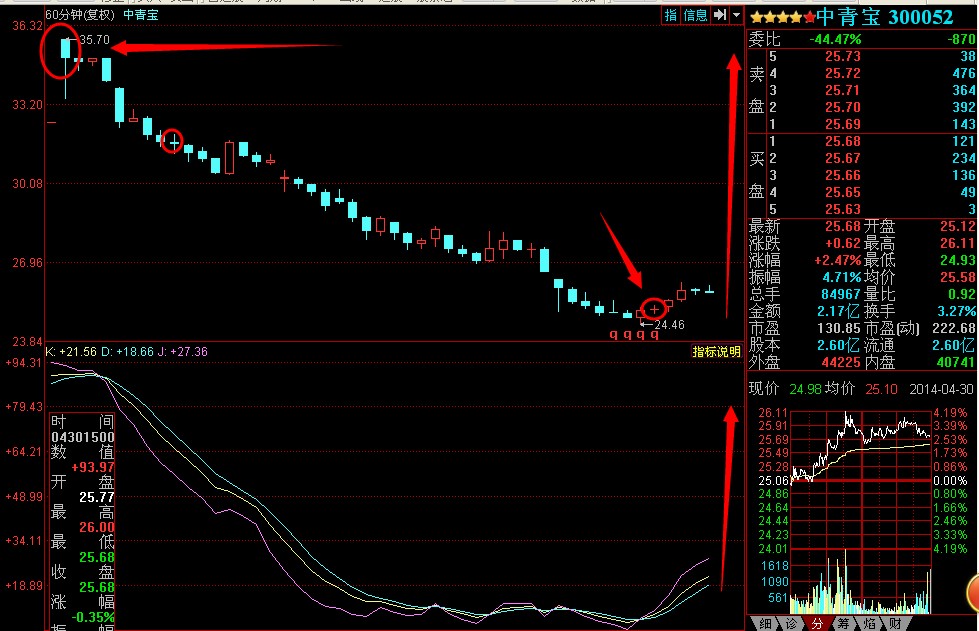Click the 中青宝 label in chart header
The height and width of the screenshot is (631, 979).
coord(140,14)
